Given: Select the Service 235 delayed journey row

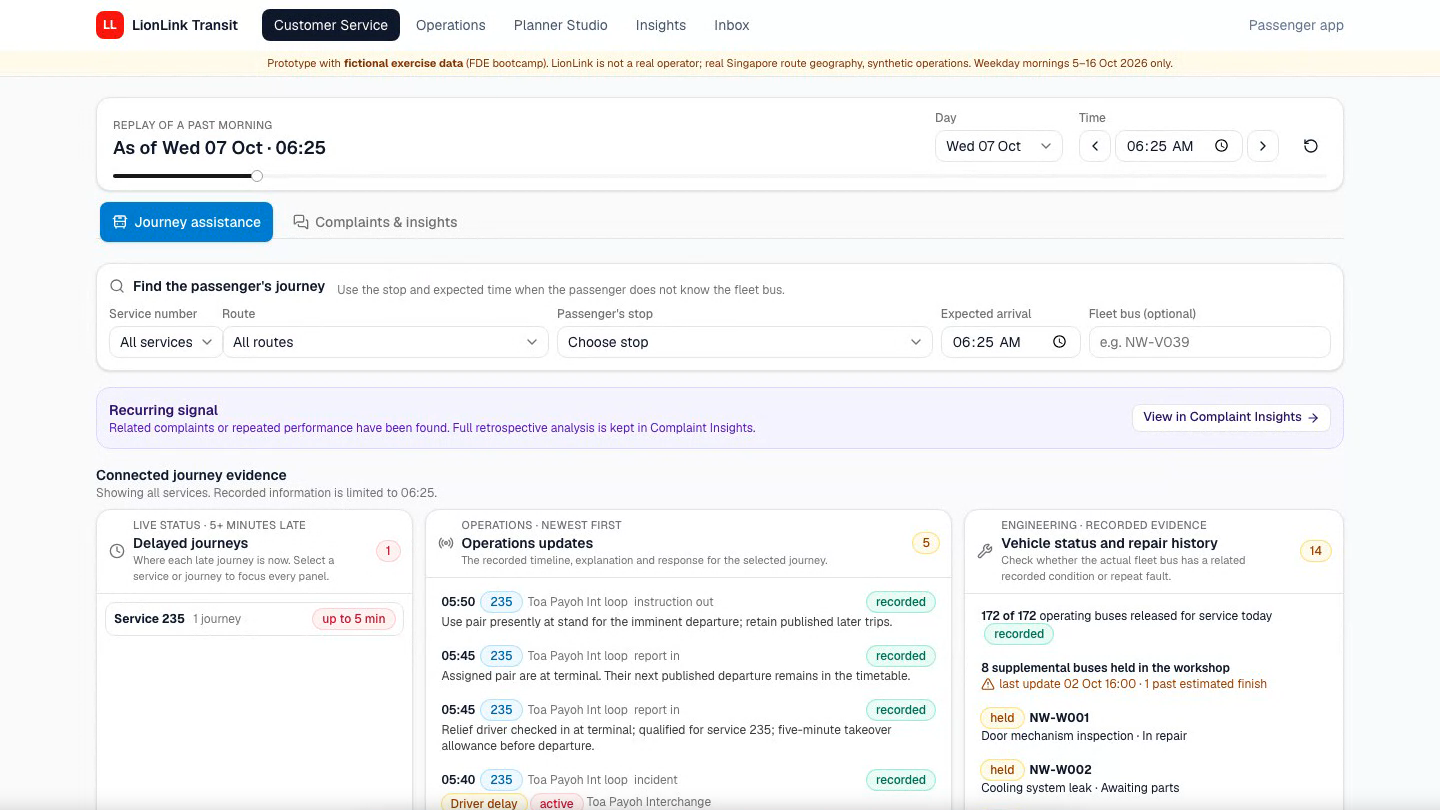Looking at the screenshot, I should (254, 619).
